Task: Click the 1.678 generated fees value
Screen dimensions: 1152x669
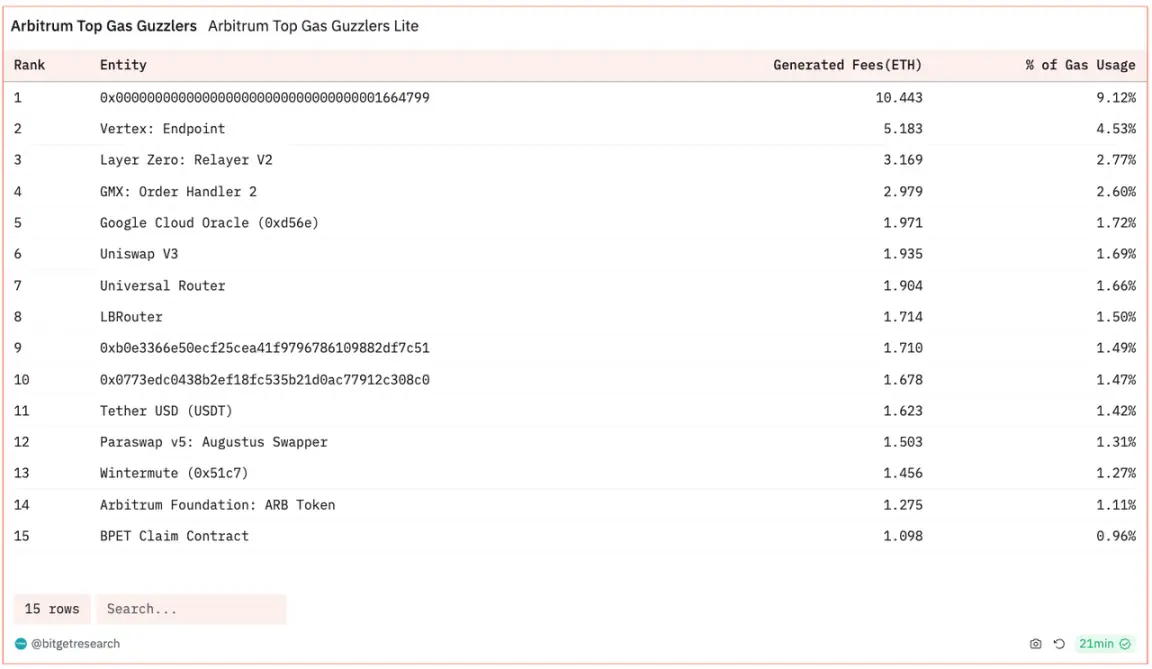Action: 903,380
